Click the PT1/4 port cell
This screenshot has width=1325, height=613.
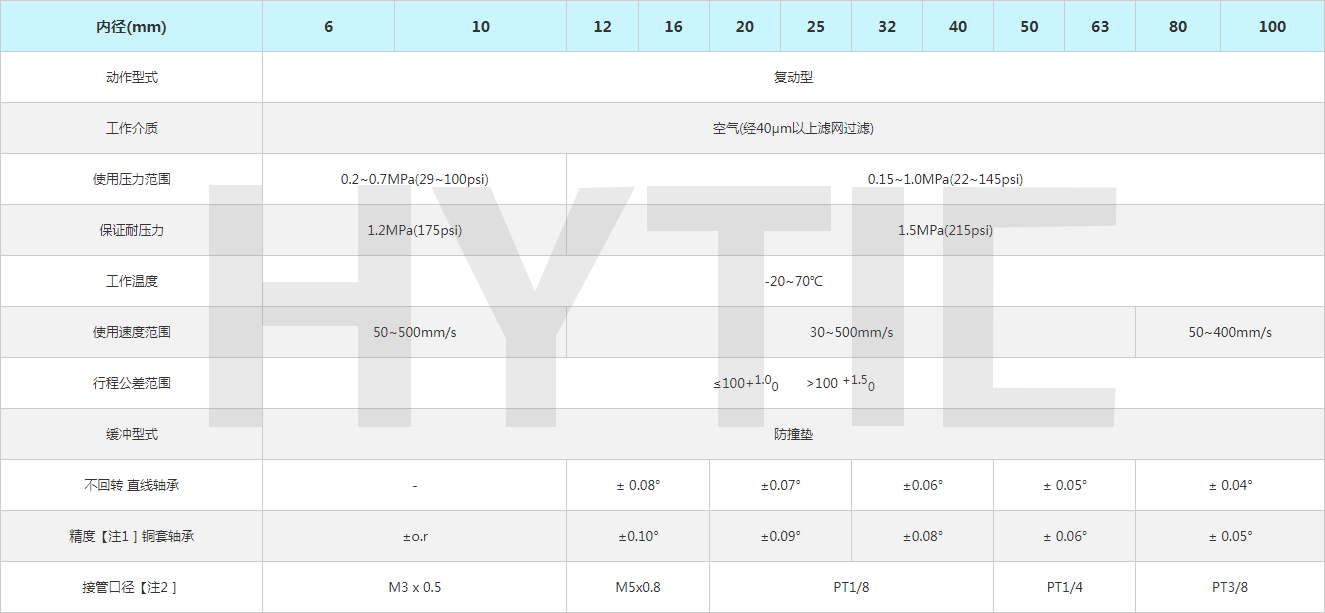tap(1065, 587)
